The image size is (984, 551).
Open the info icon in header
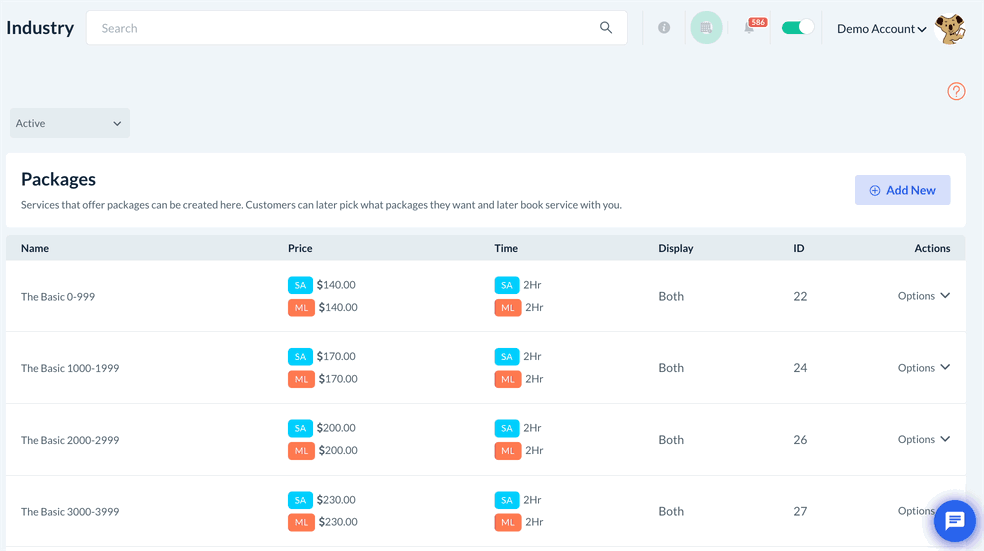click(x=664, y=28)
